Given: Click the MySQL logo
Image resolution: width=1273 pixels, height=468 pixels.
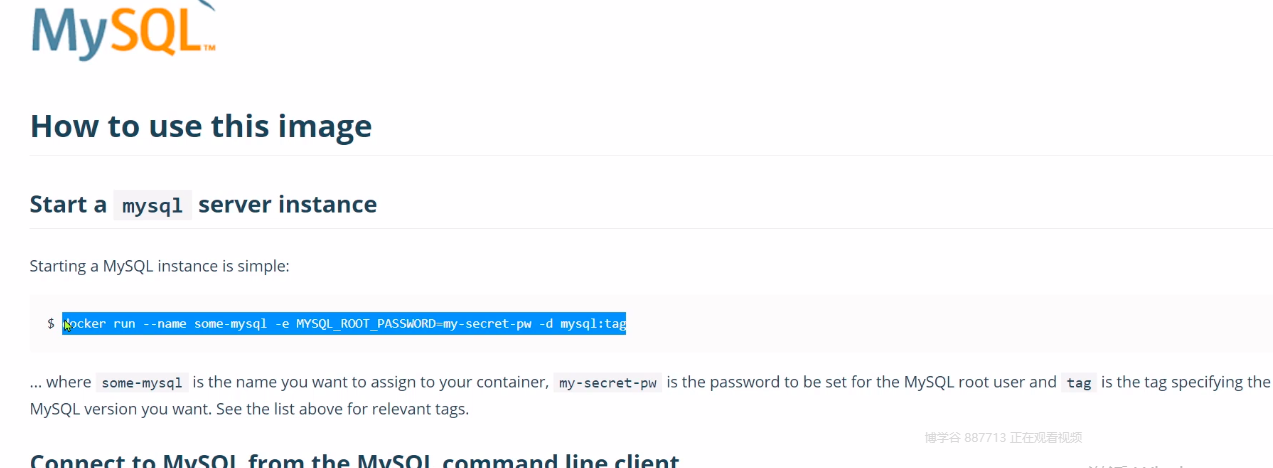Looking at the screenshot, I should pyautogui.click(x=123, y=30).
